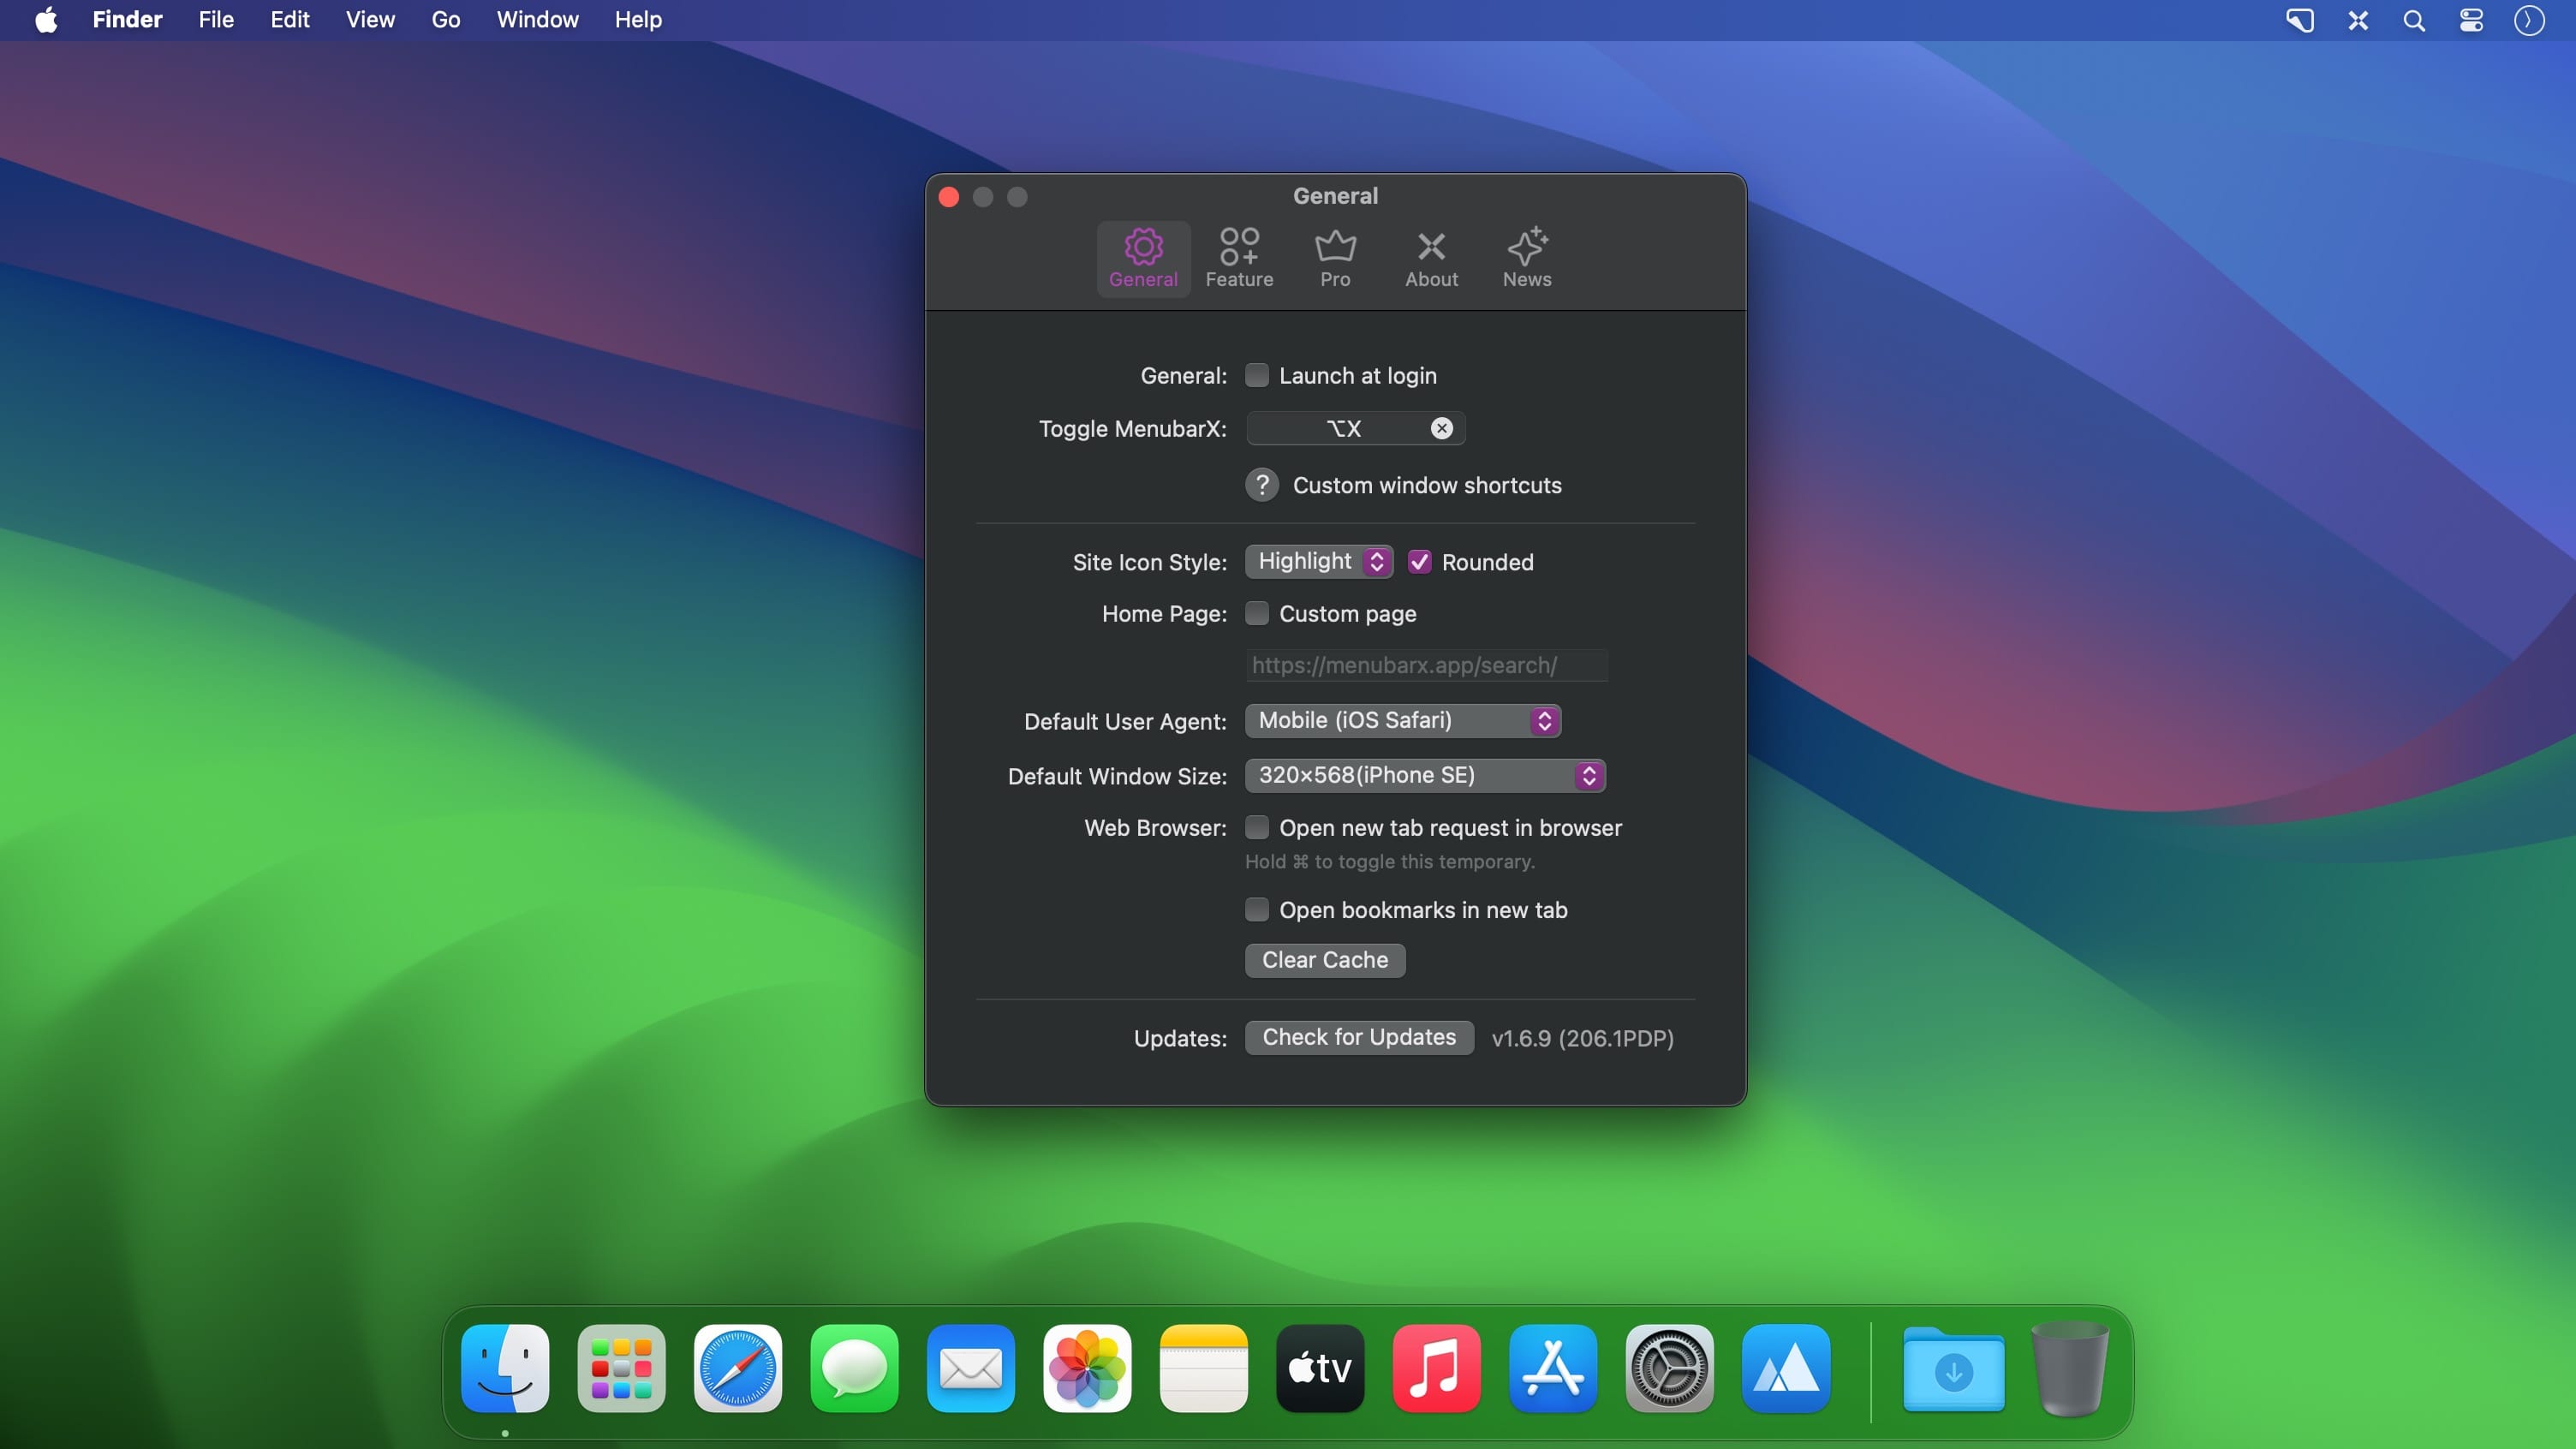Click the help question mark icon

click(1262, 485)
